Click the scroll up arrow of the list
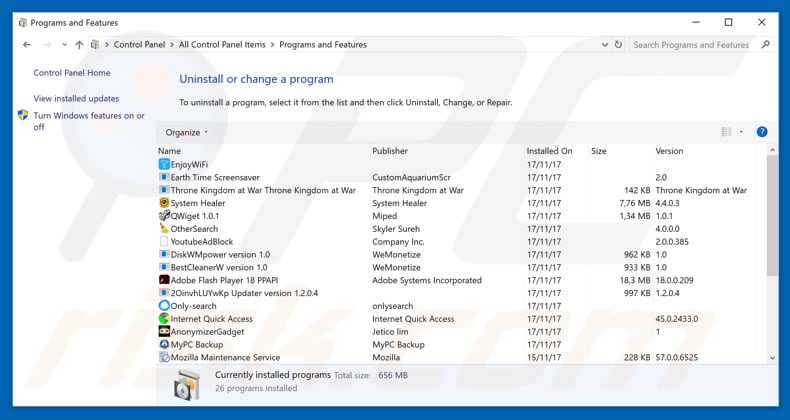Screen dimensions: 790x420 tap(772, 150)
